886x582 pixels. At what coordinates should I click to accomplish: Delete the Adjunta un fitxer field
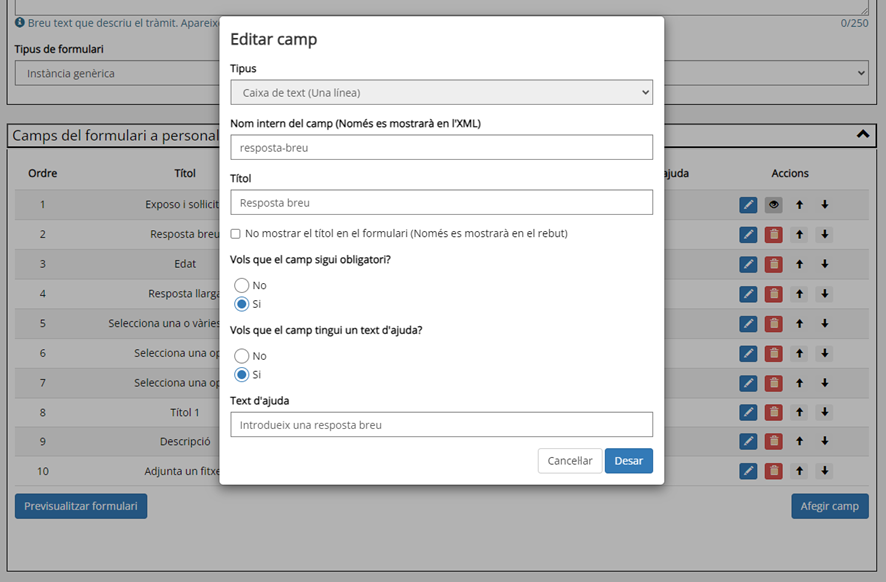(x=773, y=470)
